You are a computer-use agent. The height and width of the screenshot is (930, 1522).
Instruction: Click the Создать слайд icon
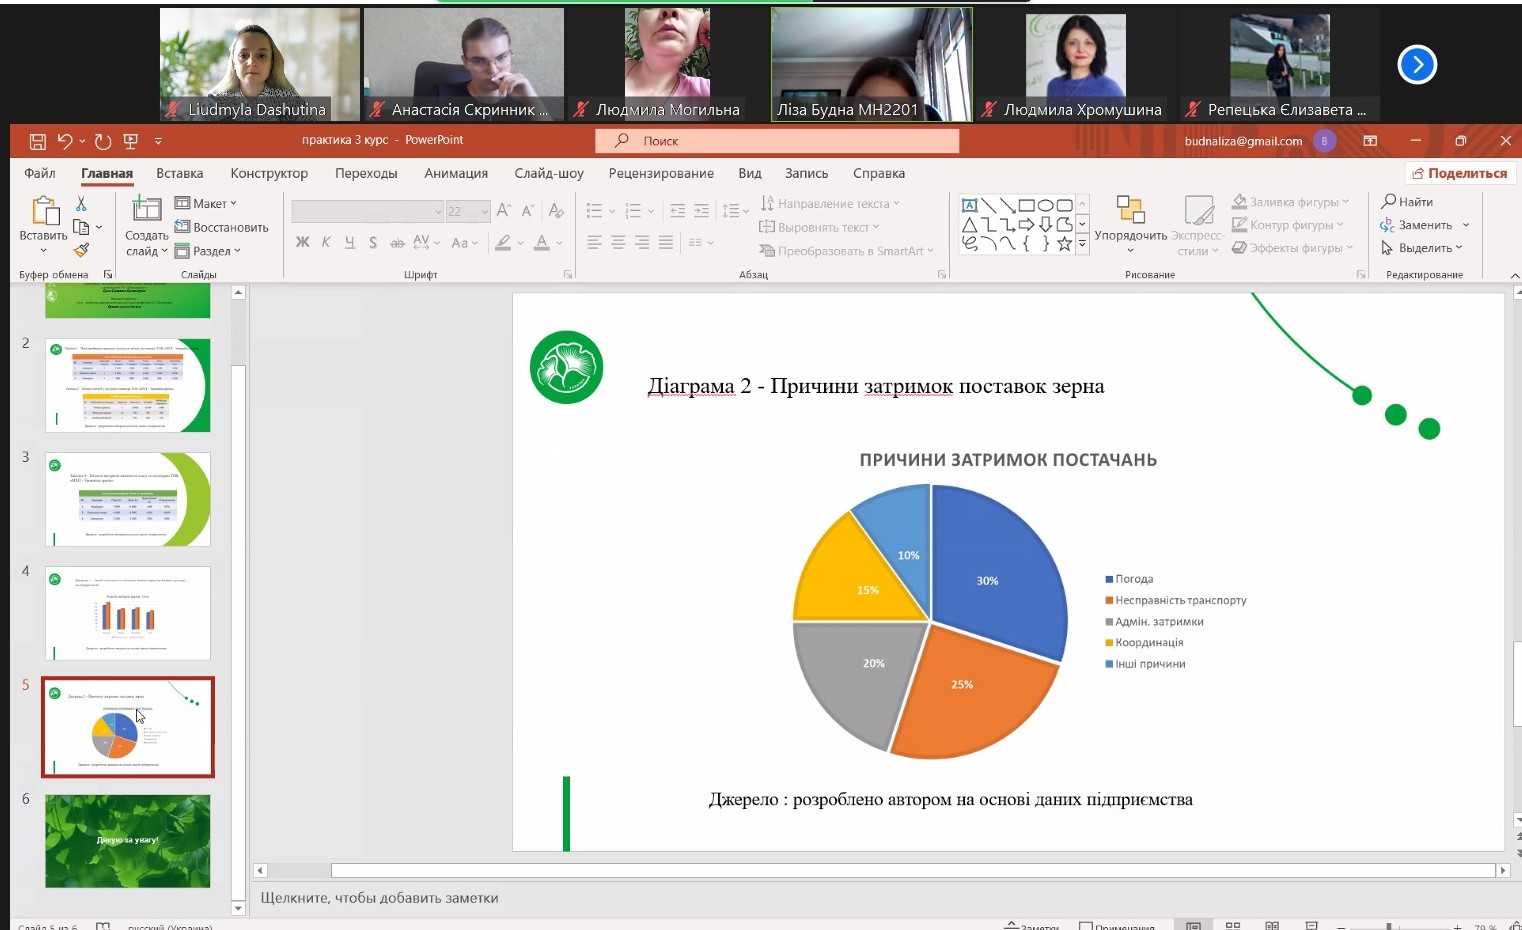pyautogui.click(x=146, y=209)
